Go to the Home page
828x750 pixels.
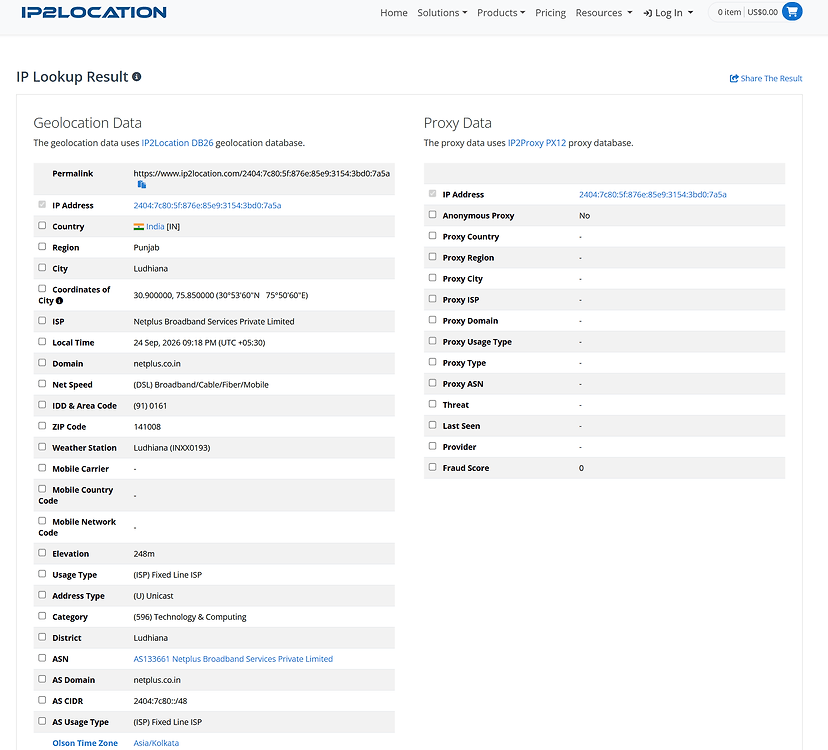point(394,13)
